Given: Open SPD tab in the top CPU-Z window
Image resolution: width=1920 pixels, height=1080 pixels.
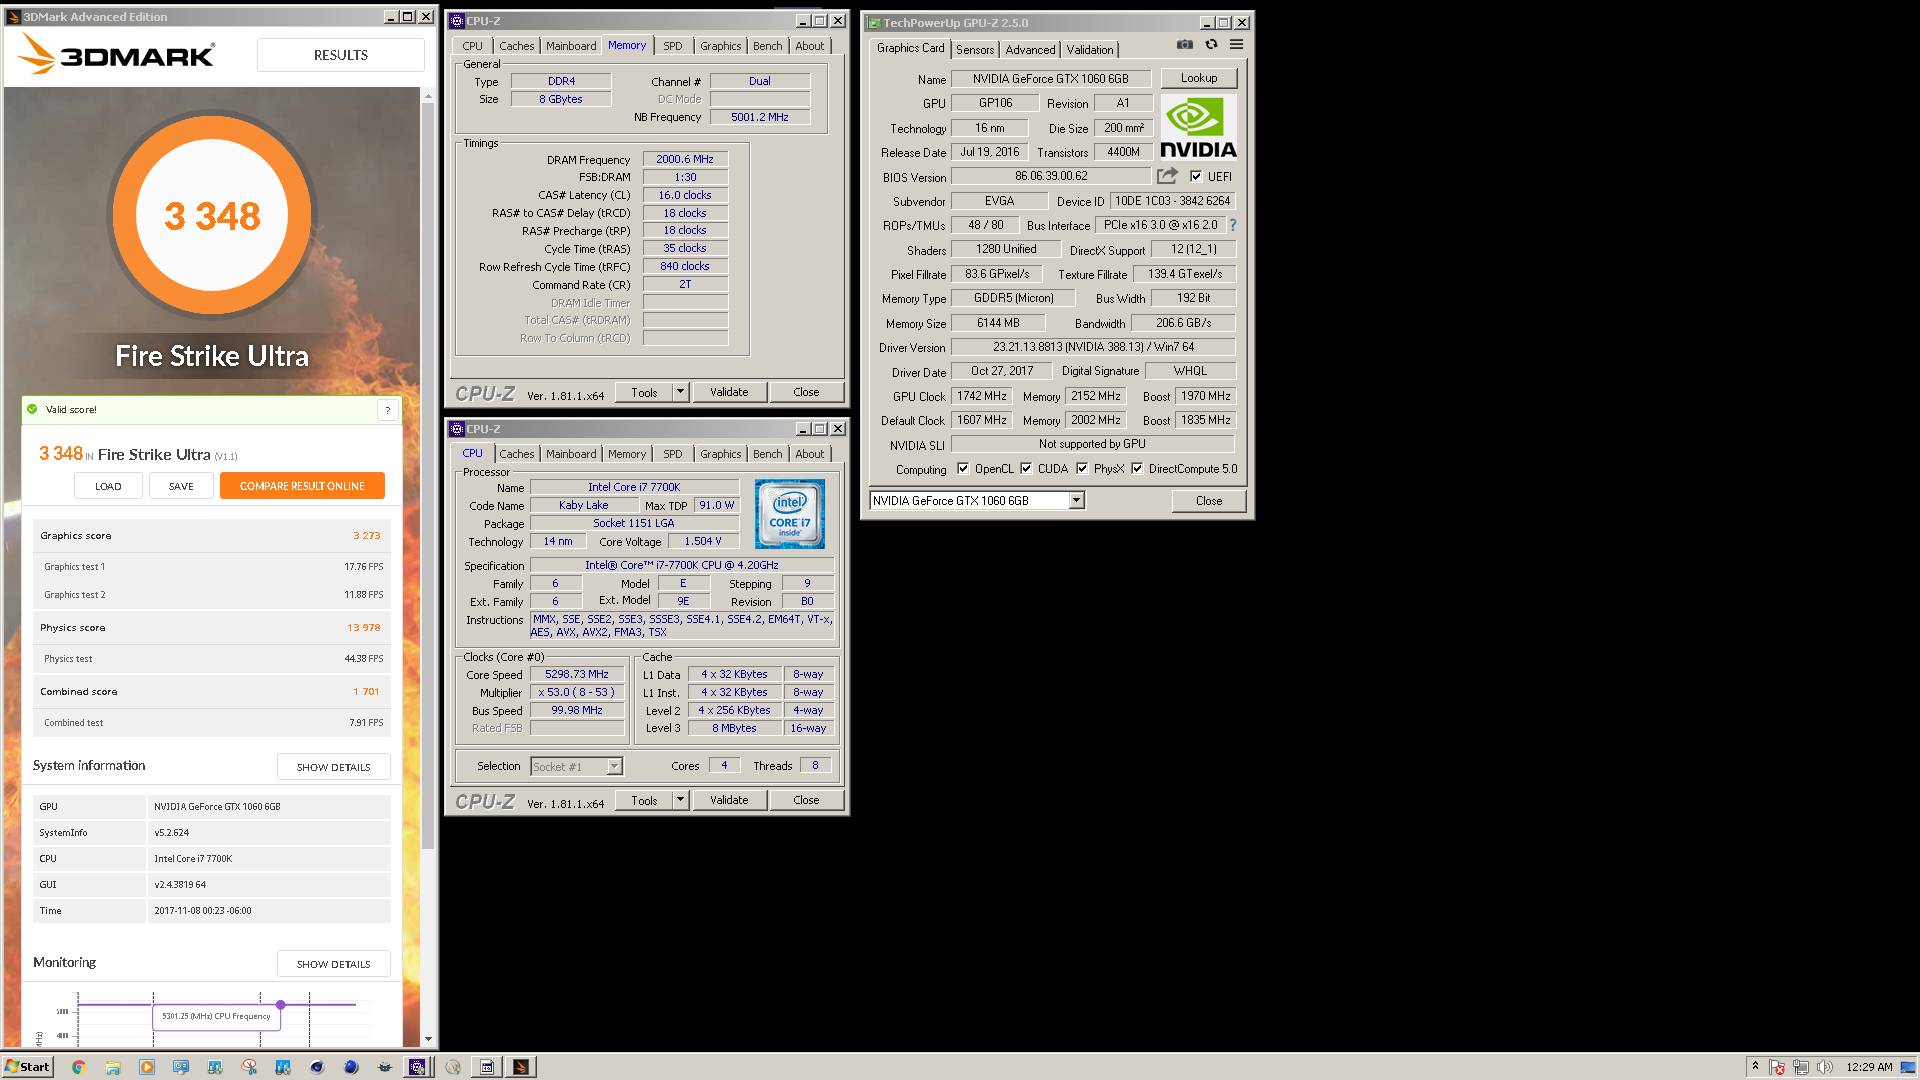Looking at the screenshot, I should 673,46.
